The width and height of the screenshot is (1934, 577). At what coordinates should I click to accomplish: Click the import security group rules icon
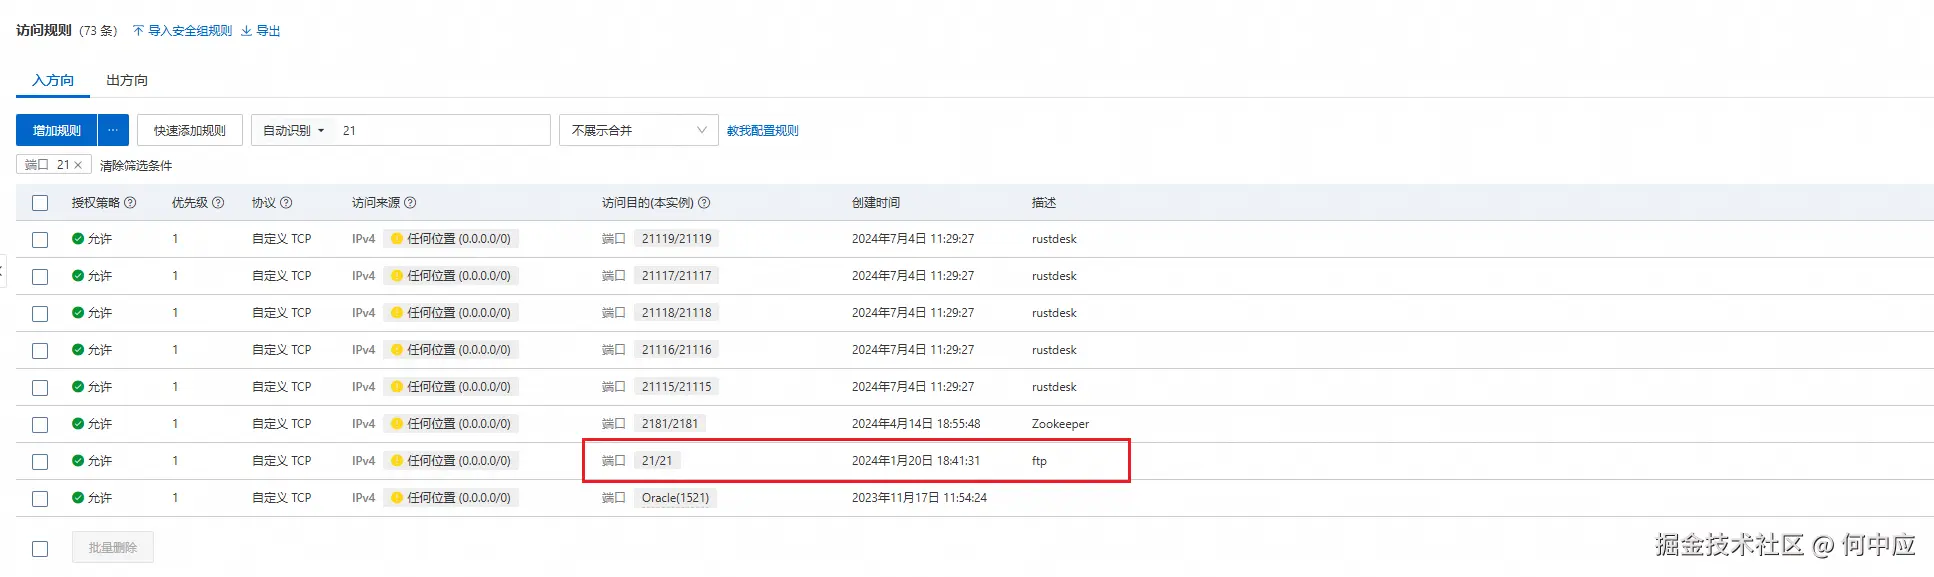coord(138,31)
